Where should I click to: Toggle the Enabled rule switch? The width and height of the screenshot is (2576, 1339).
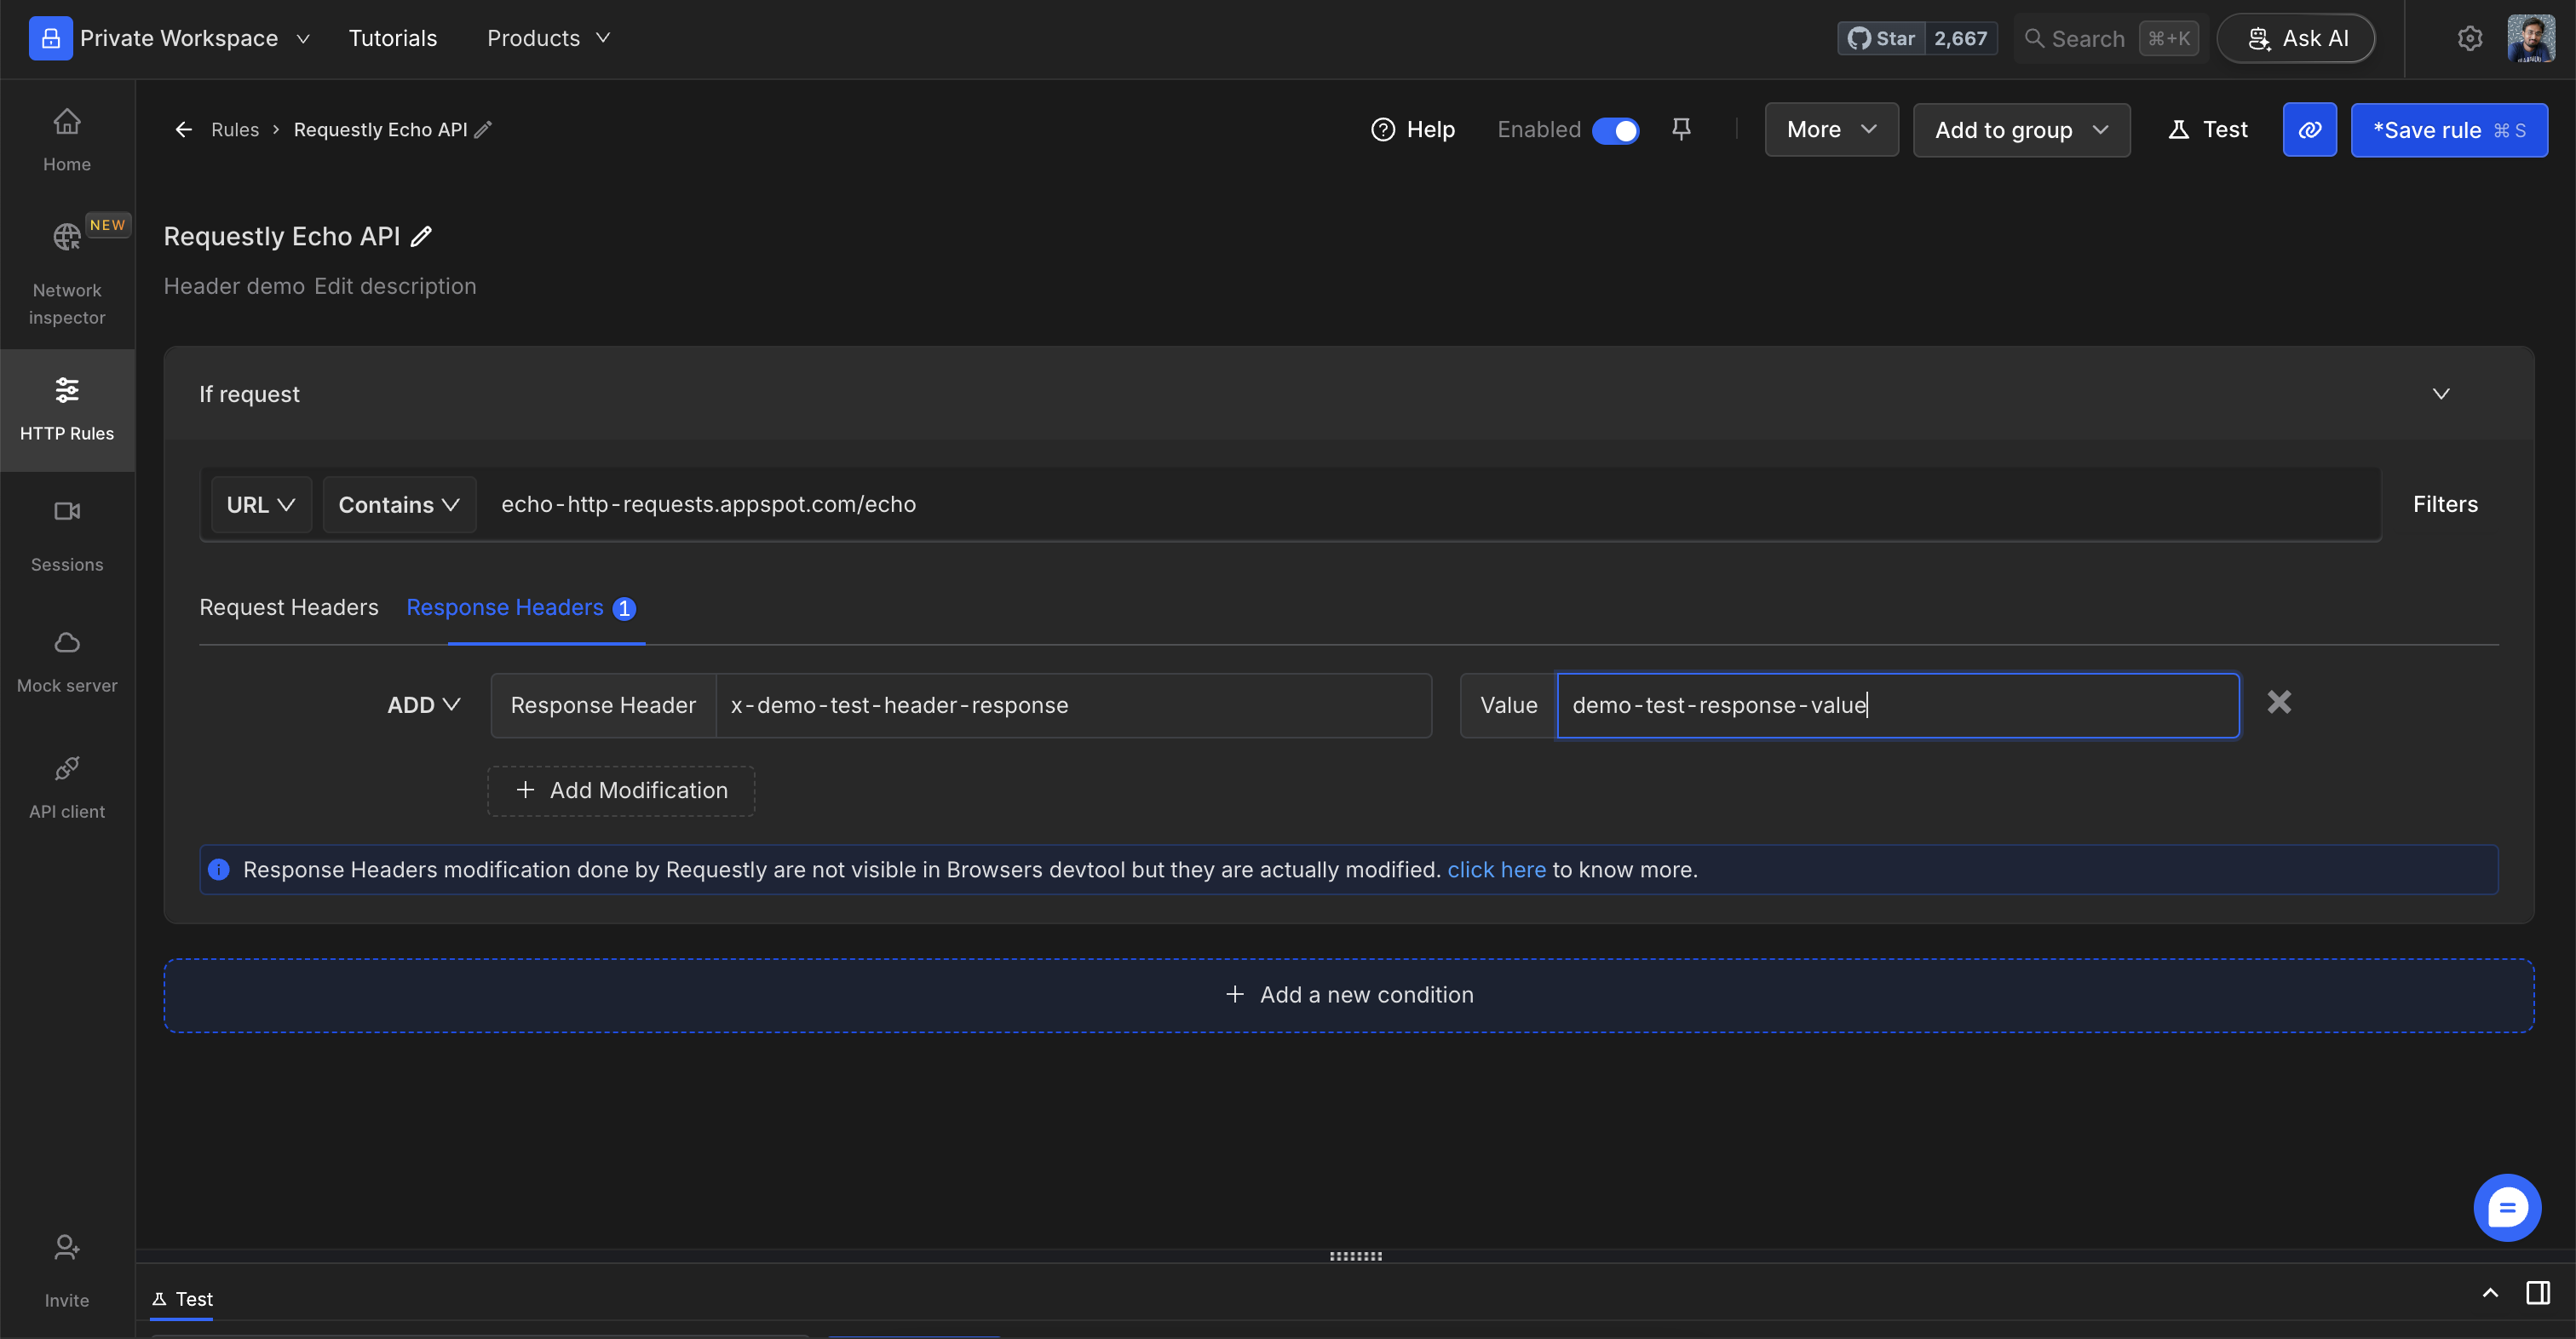(x=1615, y=130)
